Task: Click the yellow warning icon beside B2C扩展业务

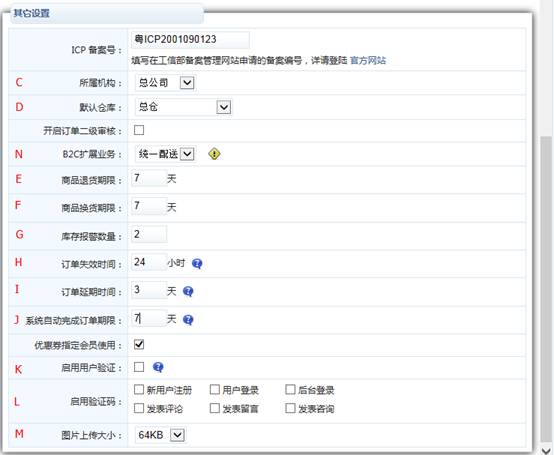Action: (x=214, y=154)
